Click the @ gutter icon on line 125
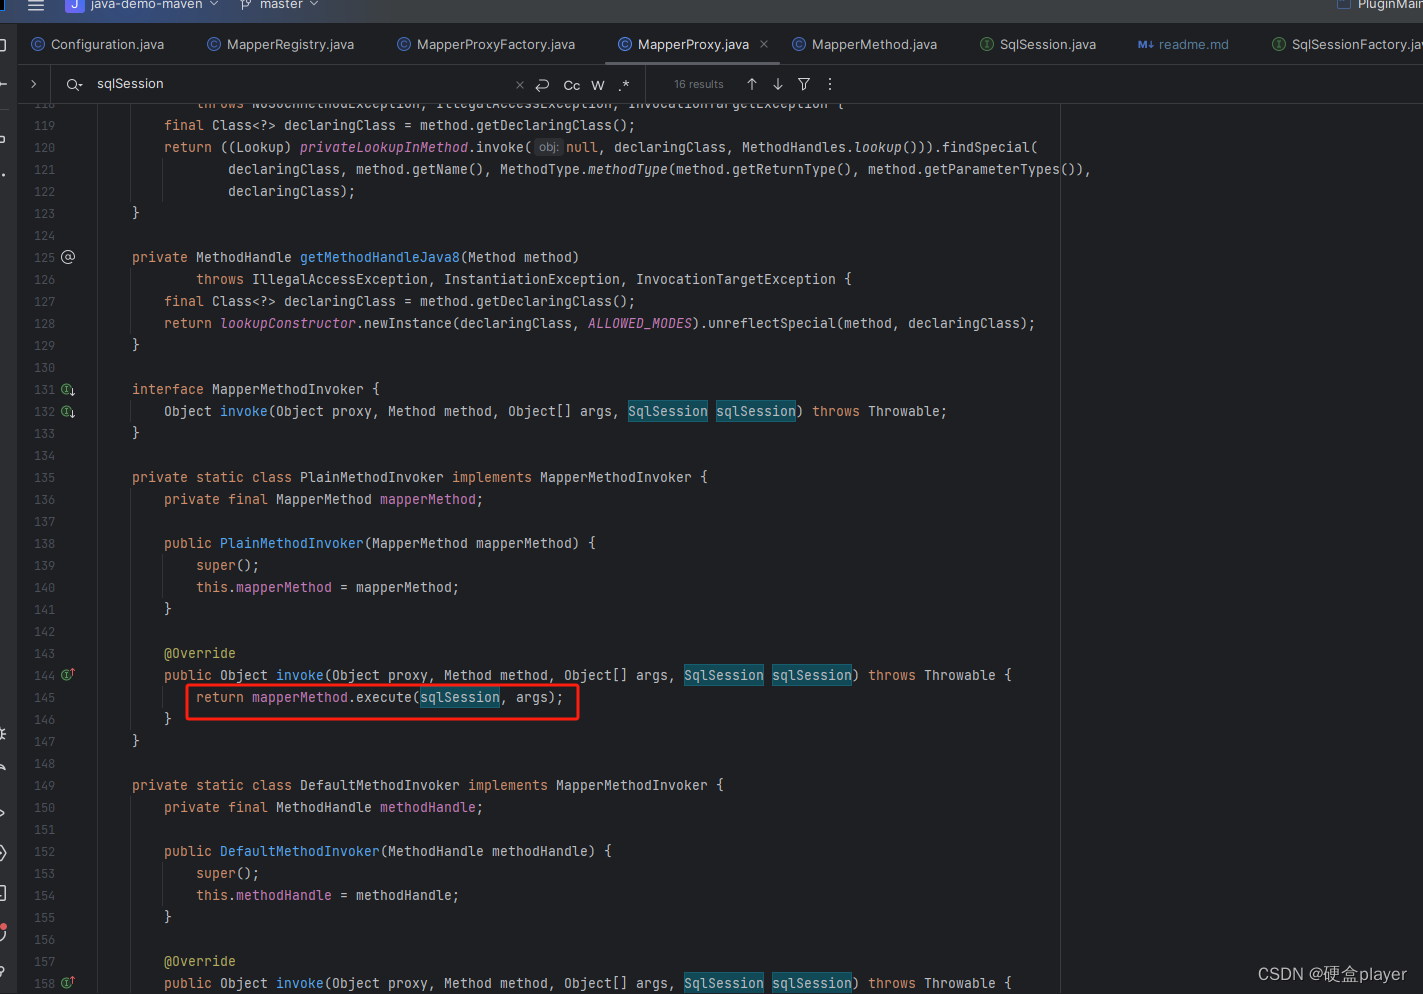 pos(68,257)
